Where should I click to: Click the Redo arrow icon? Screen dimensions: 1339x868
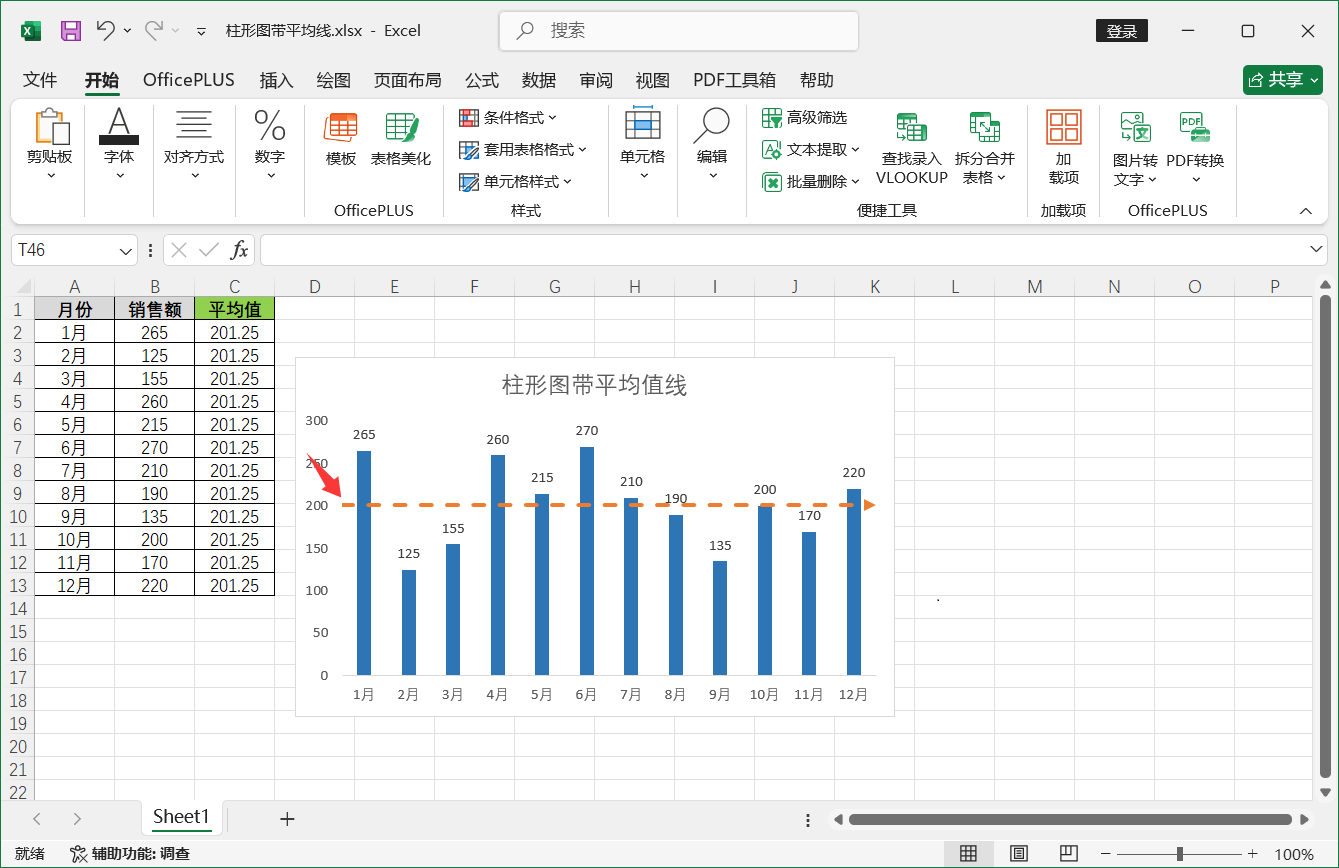154,30
